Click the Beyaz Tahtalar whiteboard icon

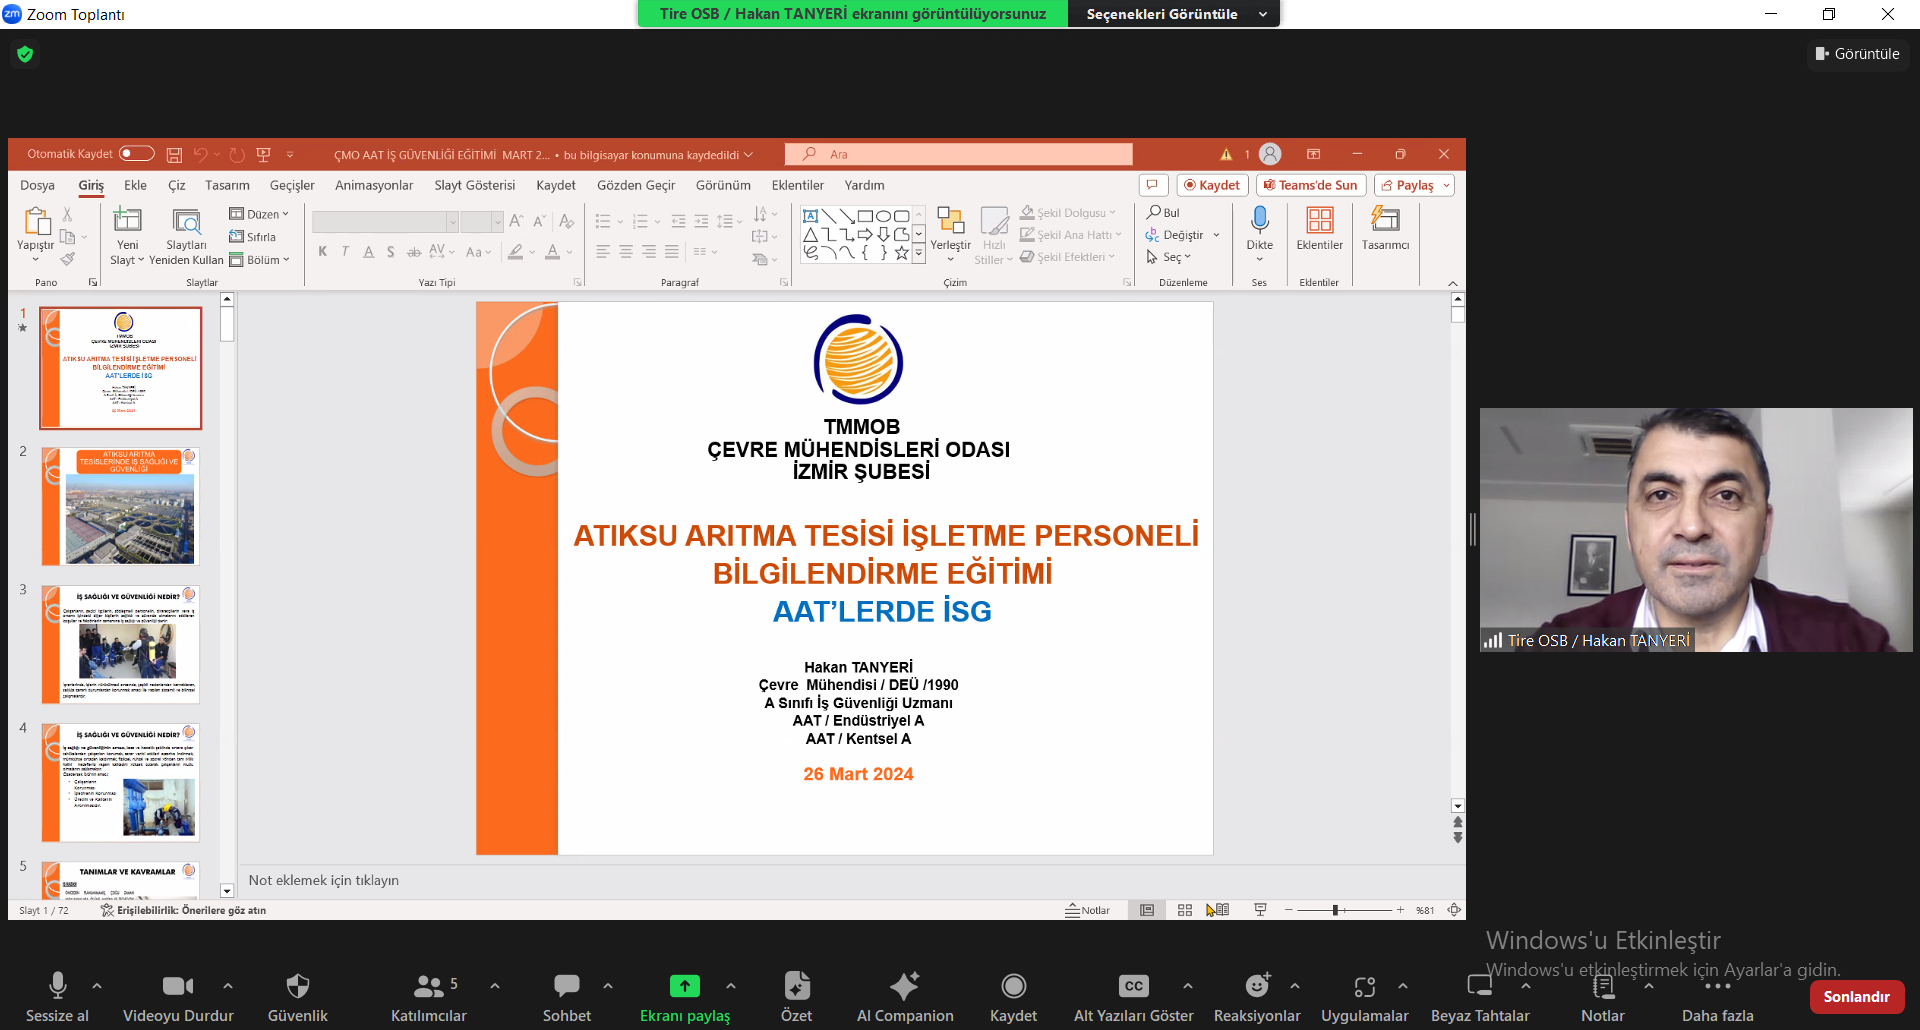[1479, 986]
